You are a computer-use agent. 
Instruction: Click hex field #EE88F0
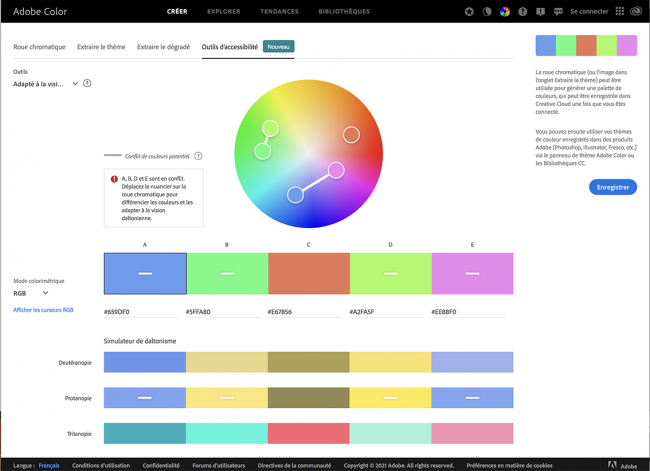pyautogui.click(x=468, y=312)
